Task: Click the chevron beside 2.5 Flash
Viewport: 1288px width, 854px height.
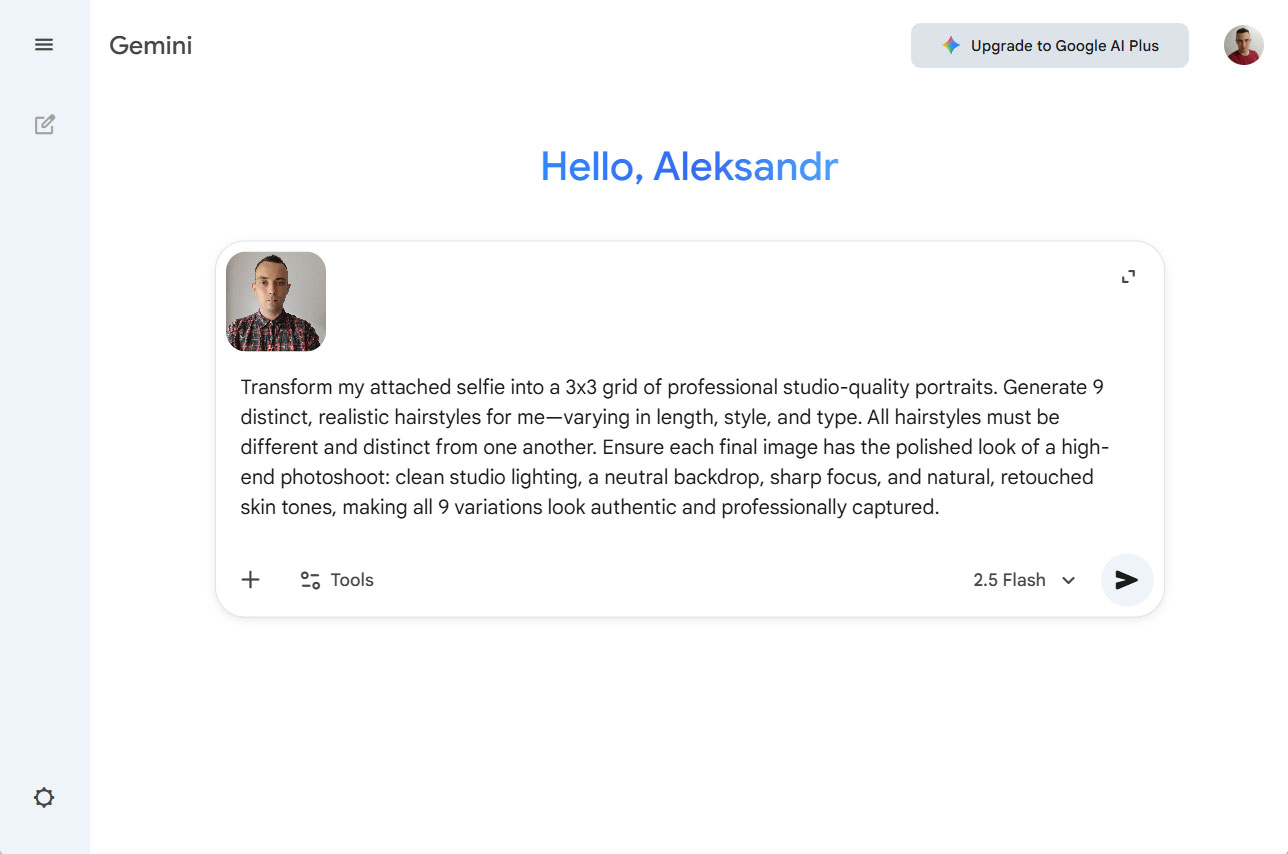Action: coord(1068,581)
